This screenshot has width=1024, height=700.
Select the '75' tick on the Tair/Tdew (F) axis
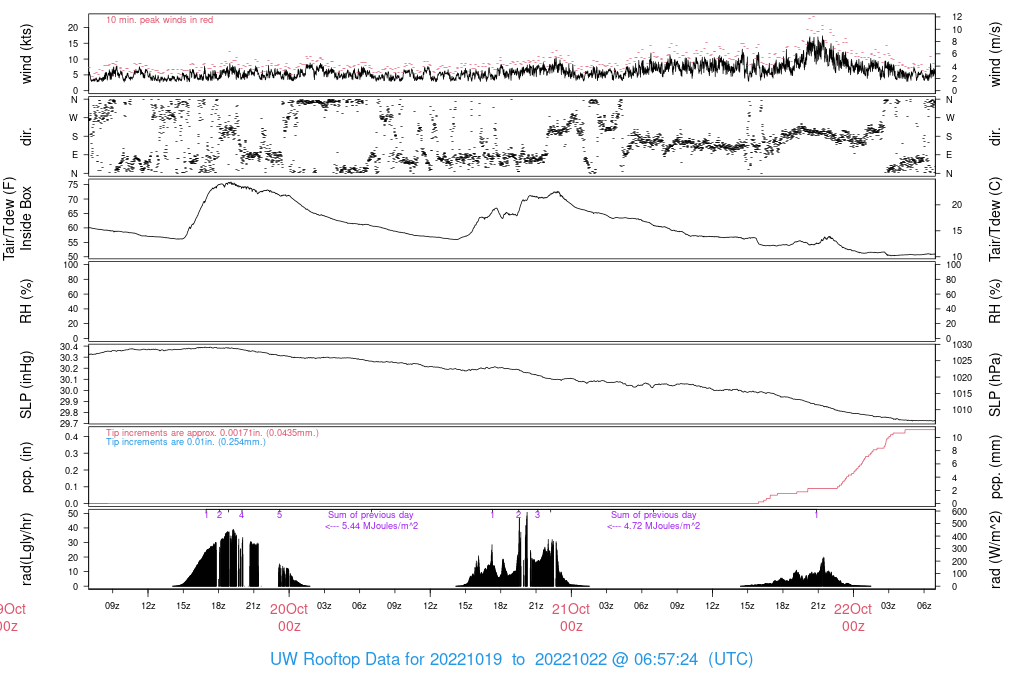[x=72, y=185]
